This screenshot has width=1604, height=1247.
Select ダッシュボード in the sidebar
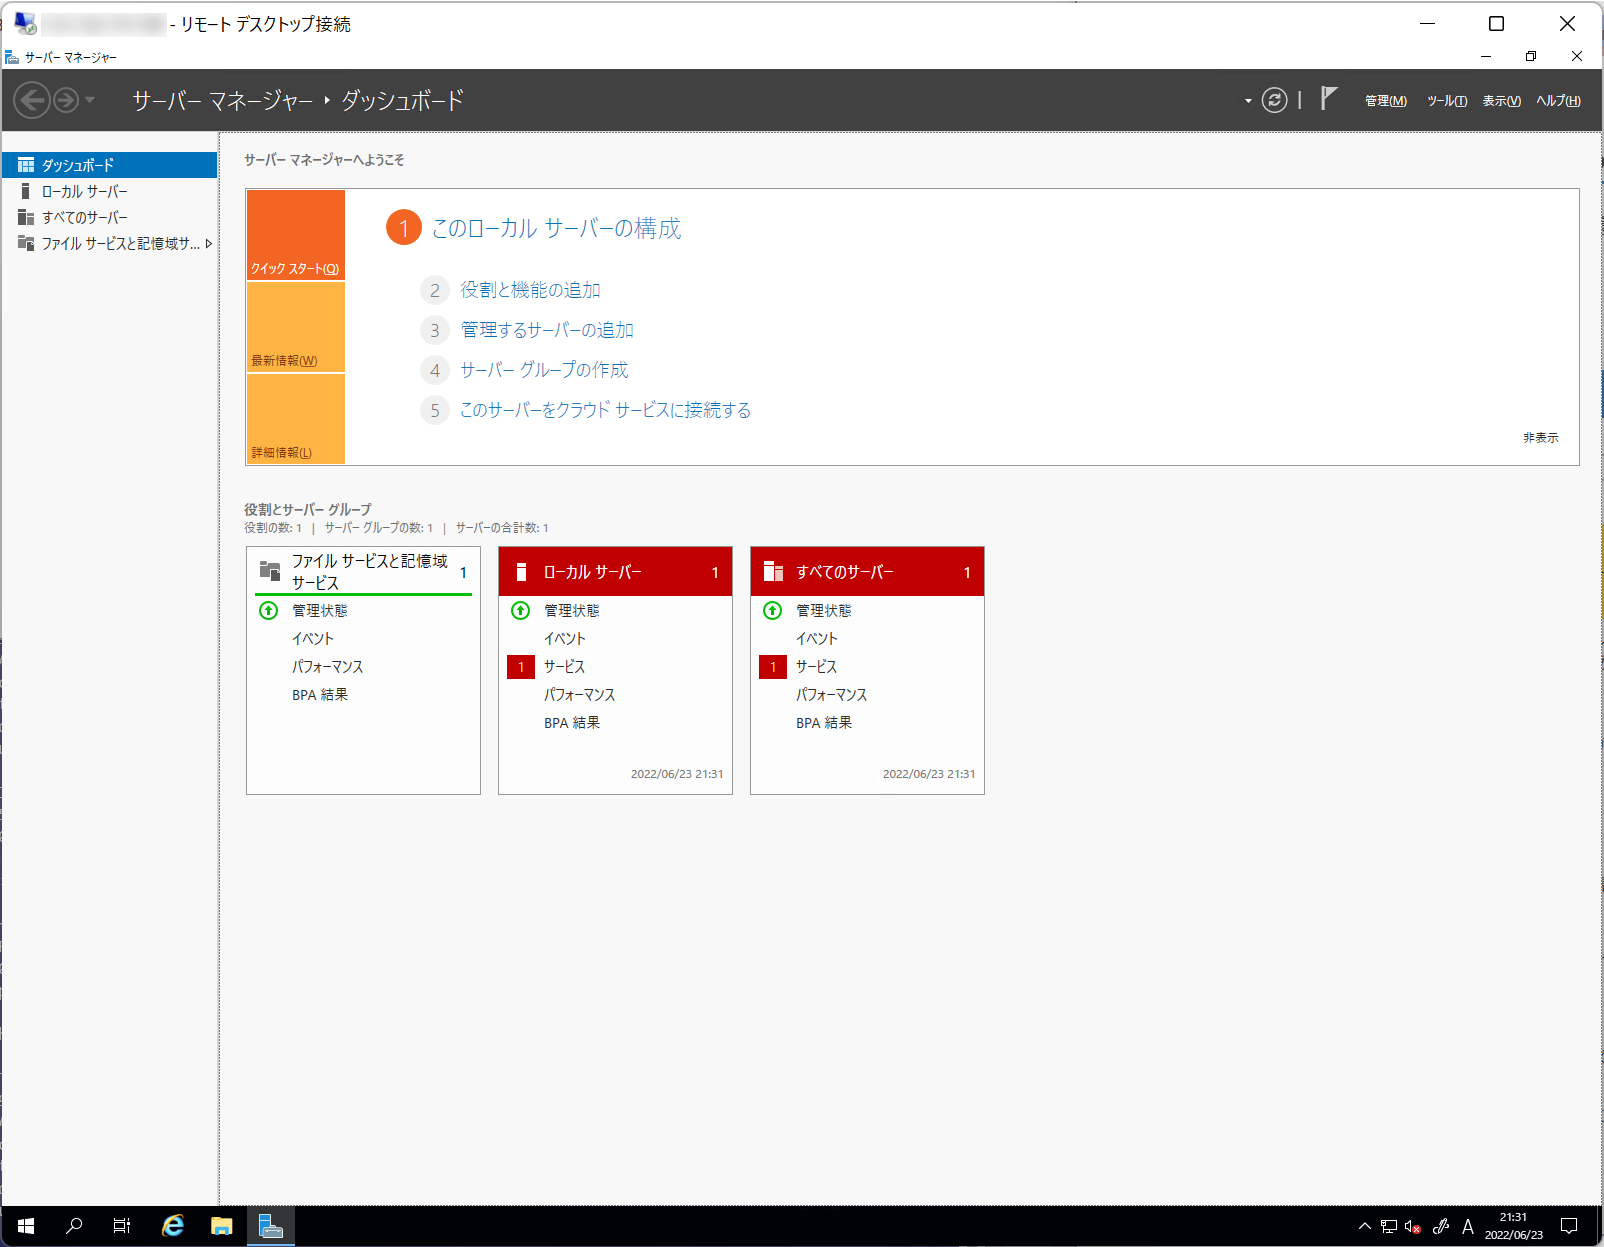(x=109, y=165)
